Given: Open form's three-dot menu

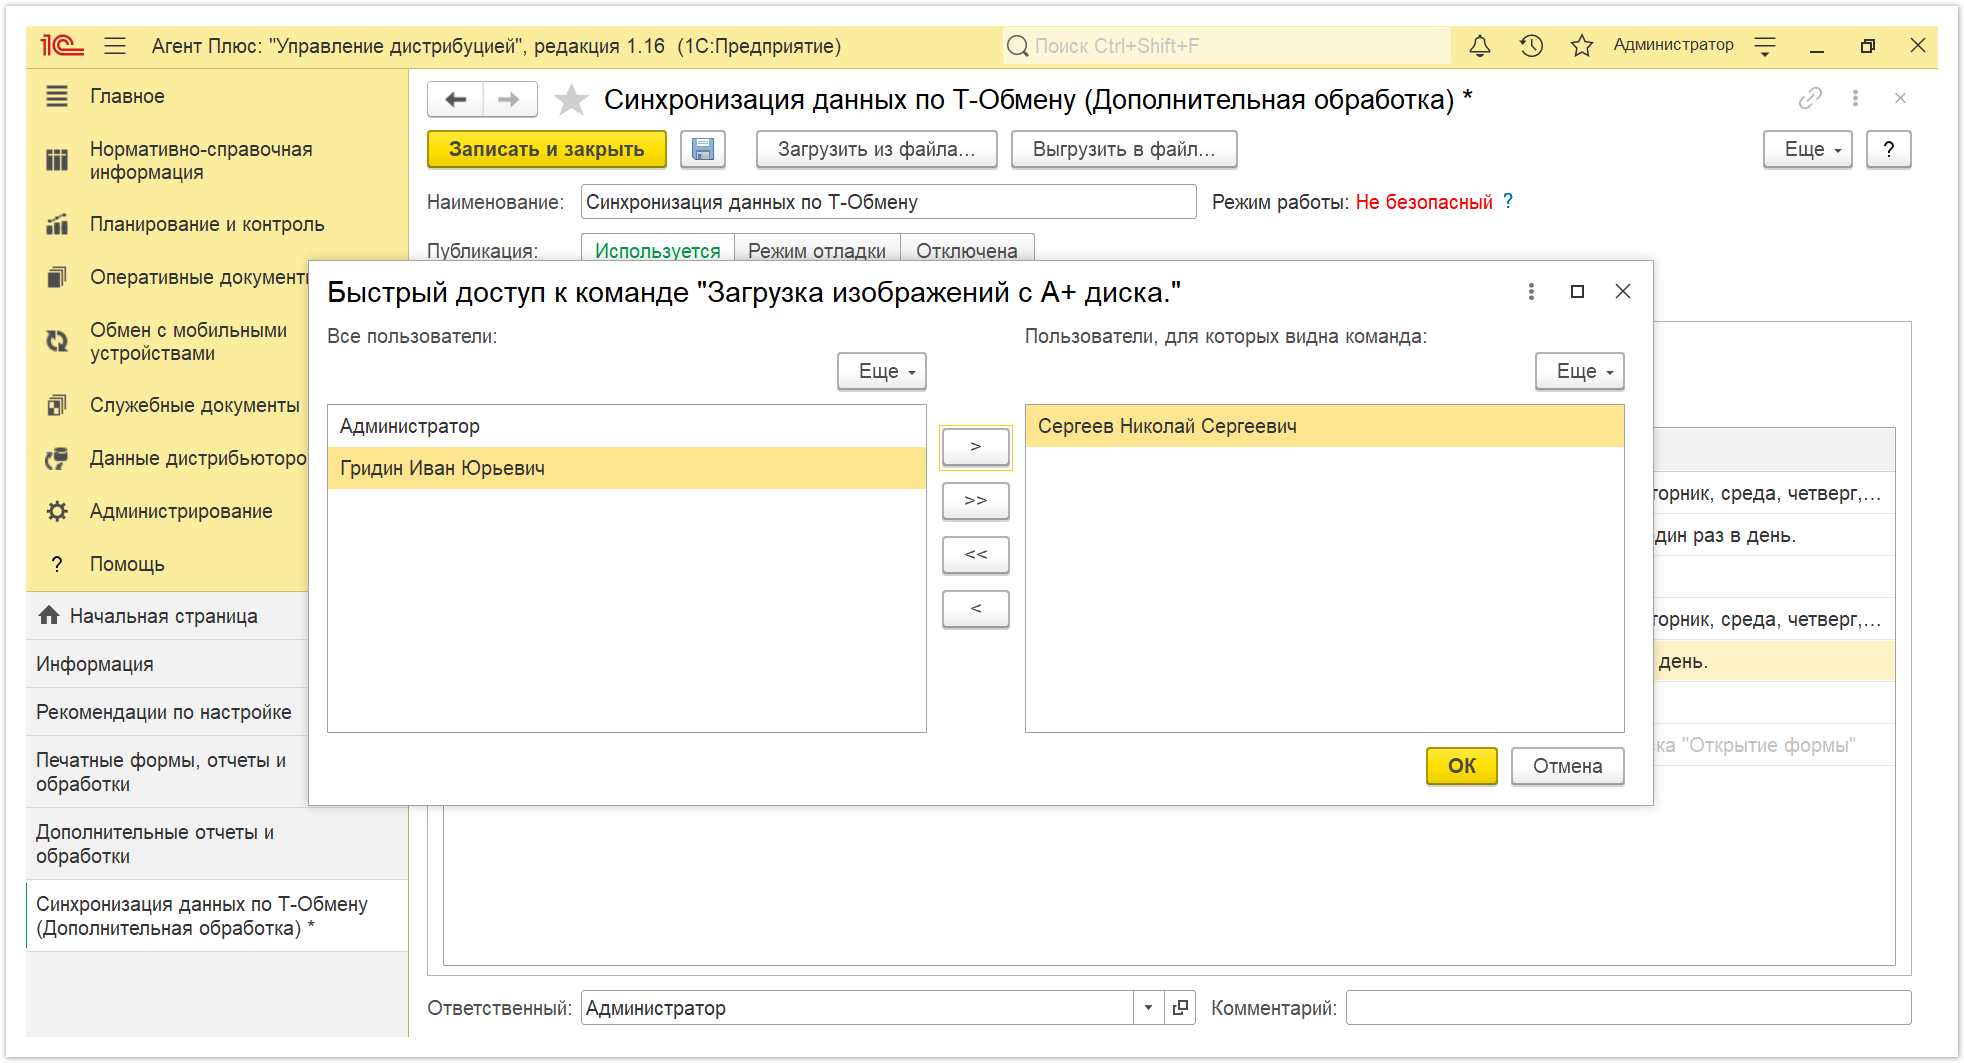Looking at the screenshot, I should [x=1855, y=98].
